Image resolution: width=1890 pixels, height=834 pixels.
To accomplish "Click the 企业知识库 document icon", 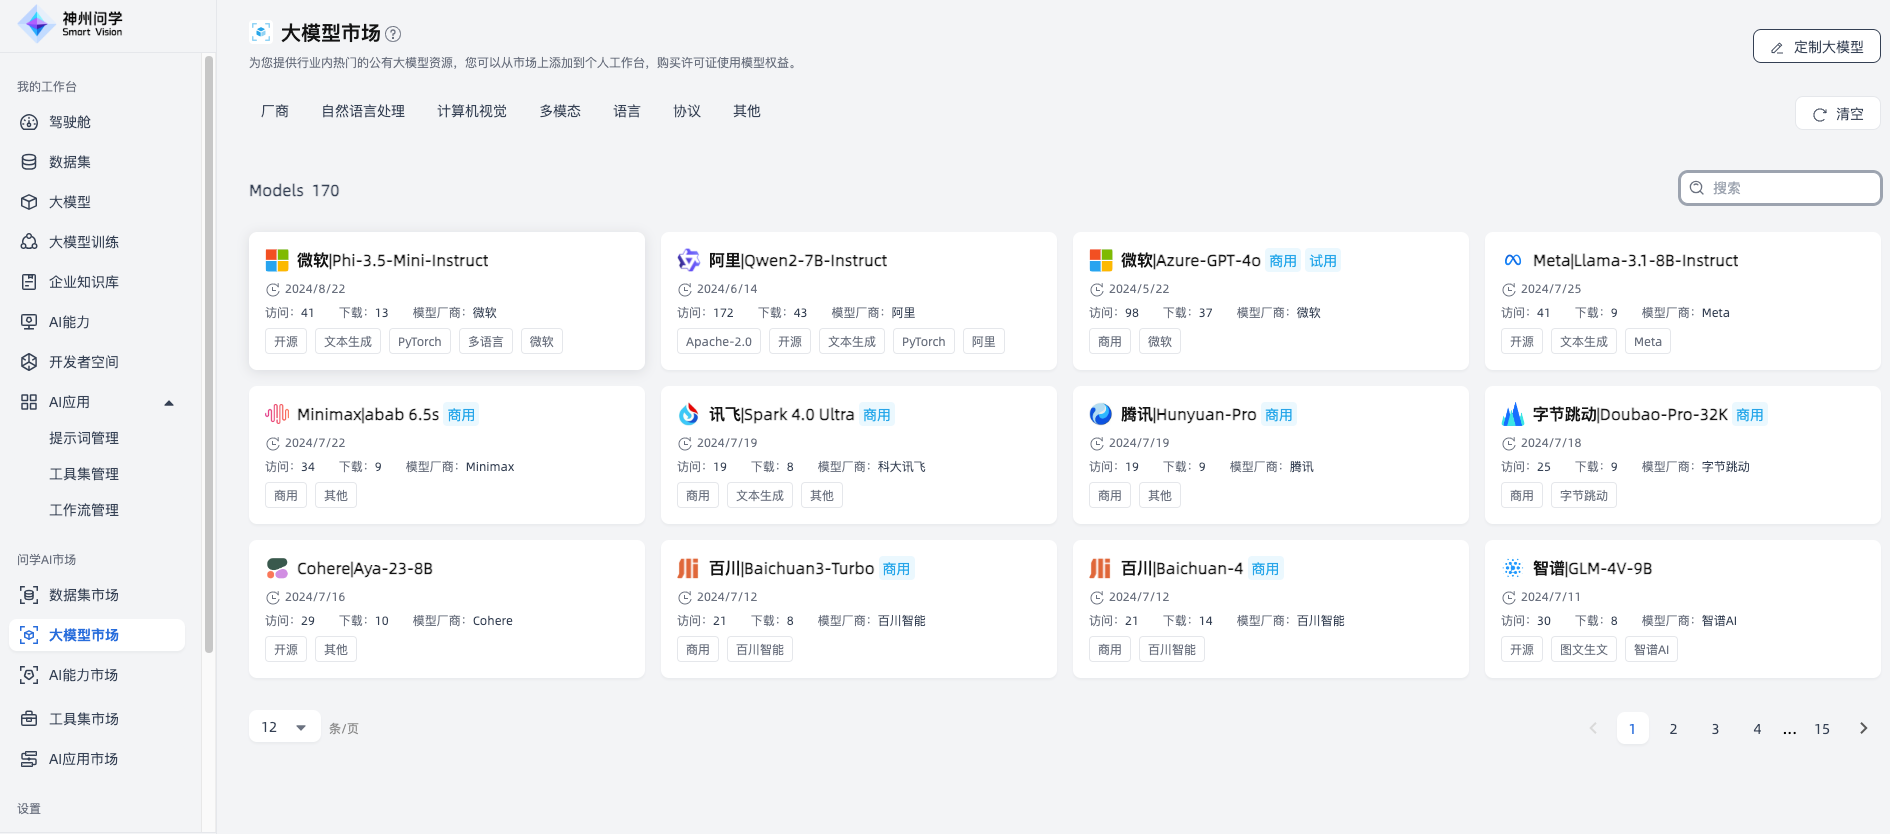I will 29,282.
